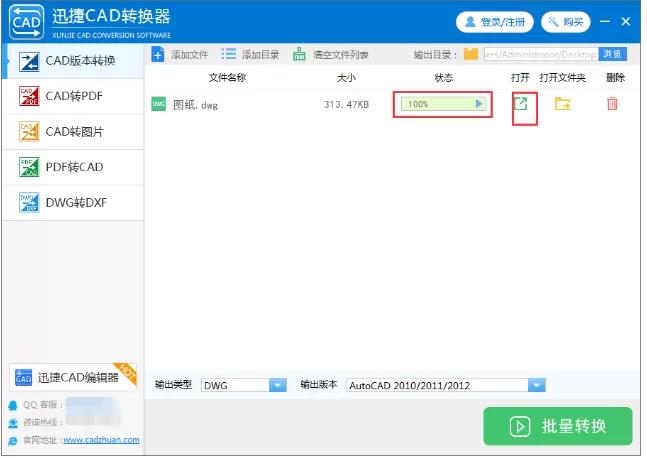Minimize the converter window
Screen dimensions: 647x458
point(604,21)
